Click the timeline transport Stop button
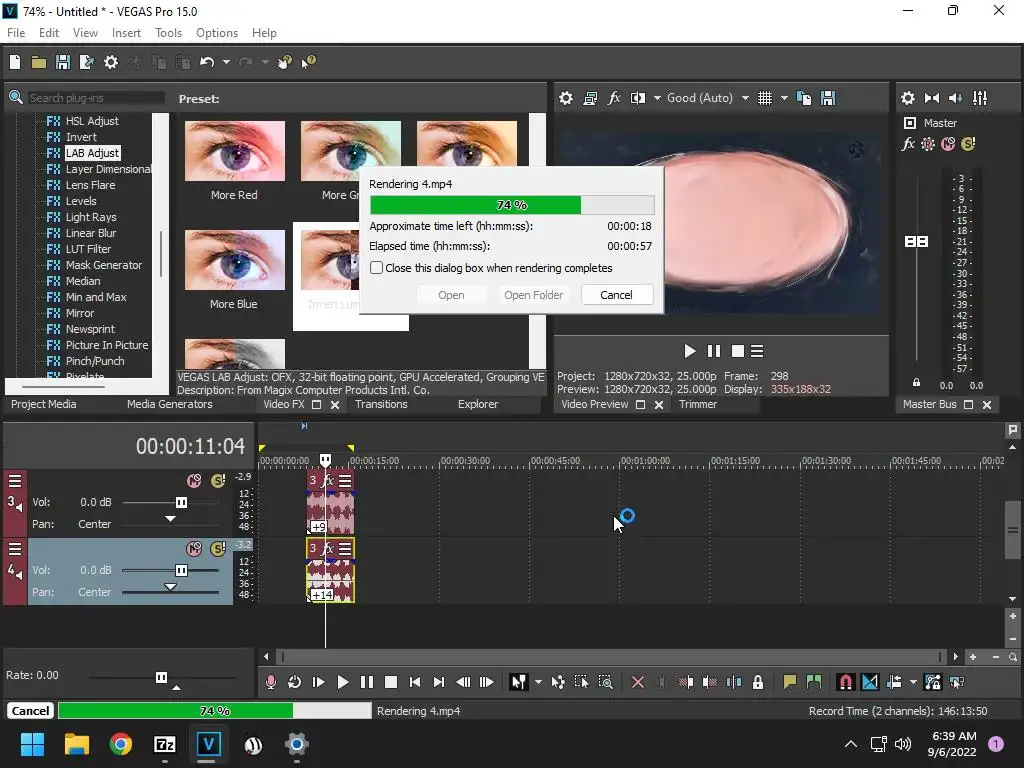1024x768 pixels. tap(391, 682)
